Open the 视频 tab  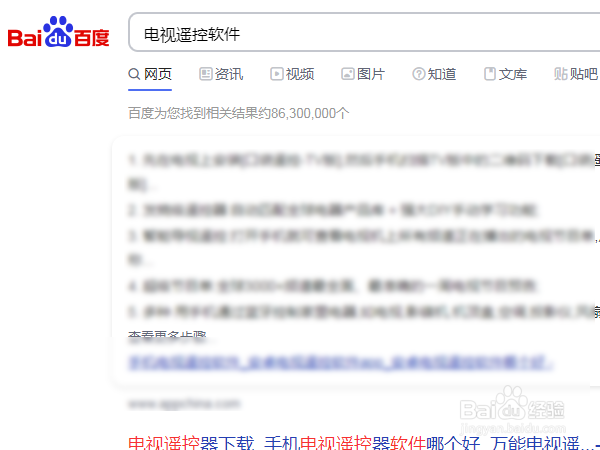(x=292, y=74)
